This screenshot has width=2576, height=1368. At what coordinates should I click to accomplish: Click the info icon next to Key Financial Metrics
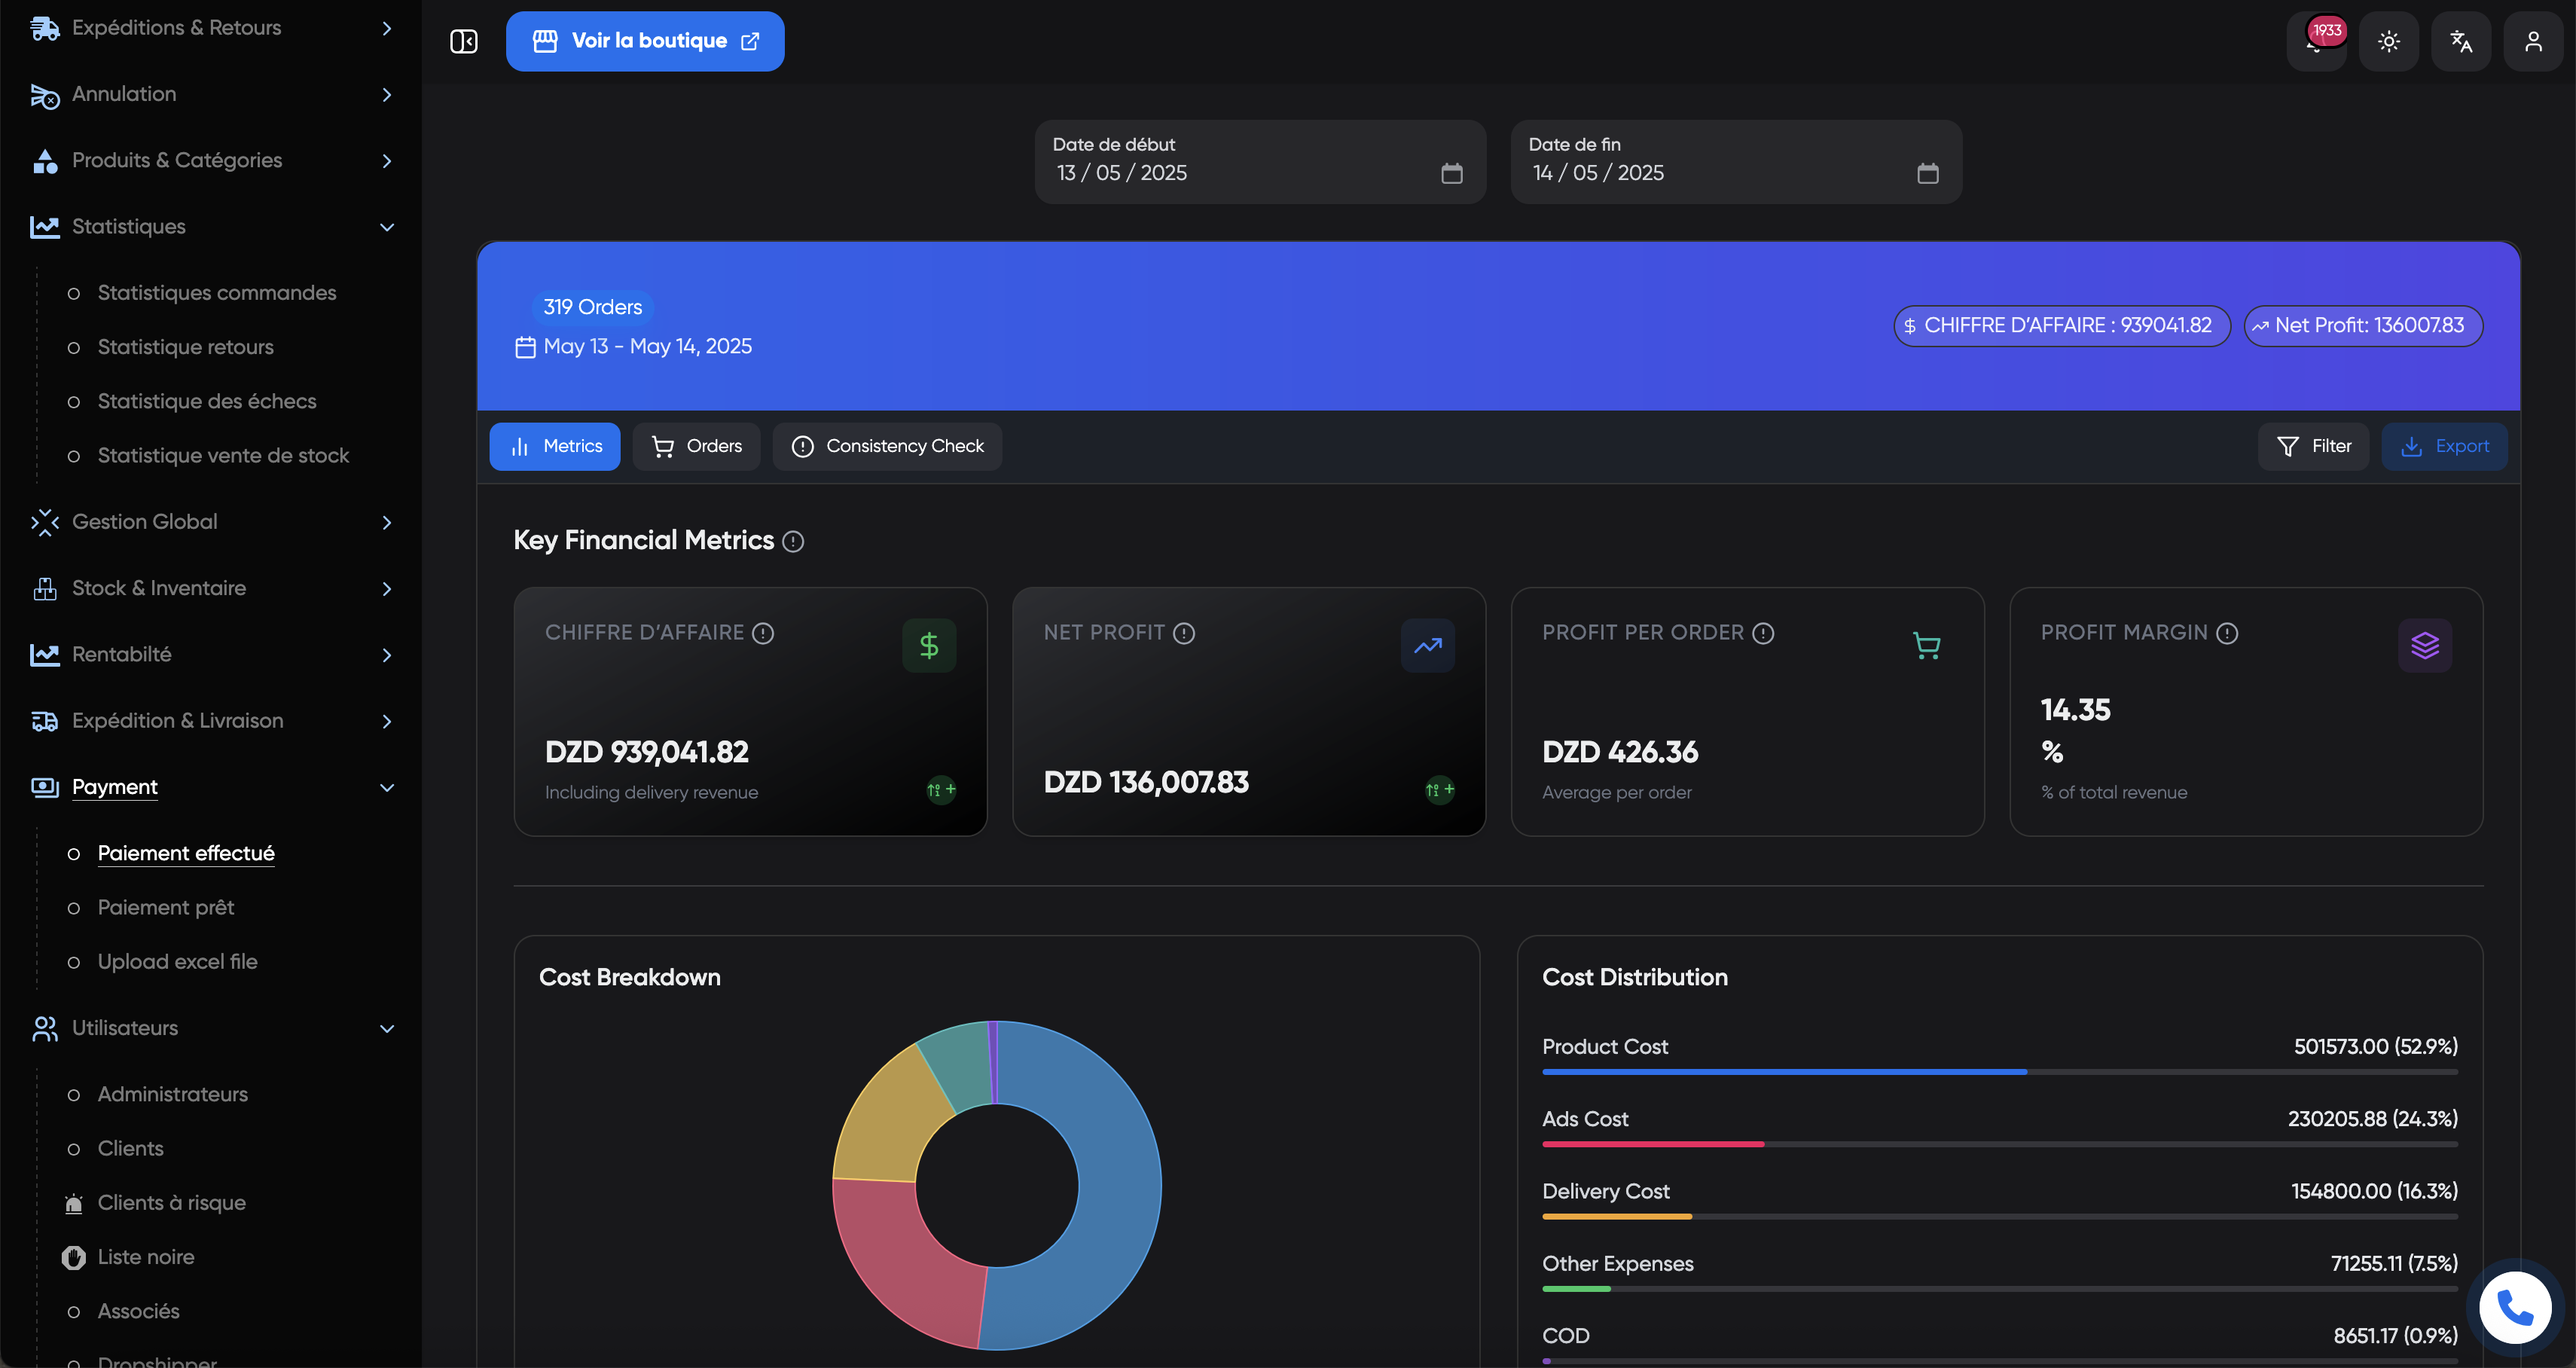[794, 541]
